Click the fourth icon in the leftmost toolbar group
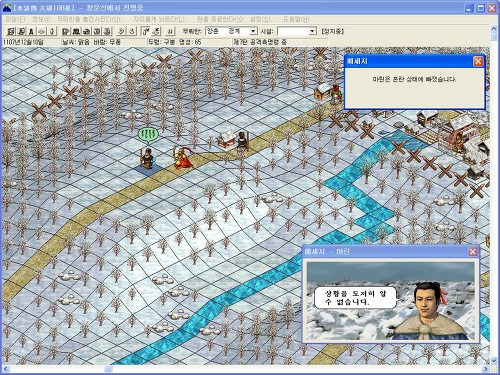 pos(41,31)
